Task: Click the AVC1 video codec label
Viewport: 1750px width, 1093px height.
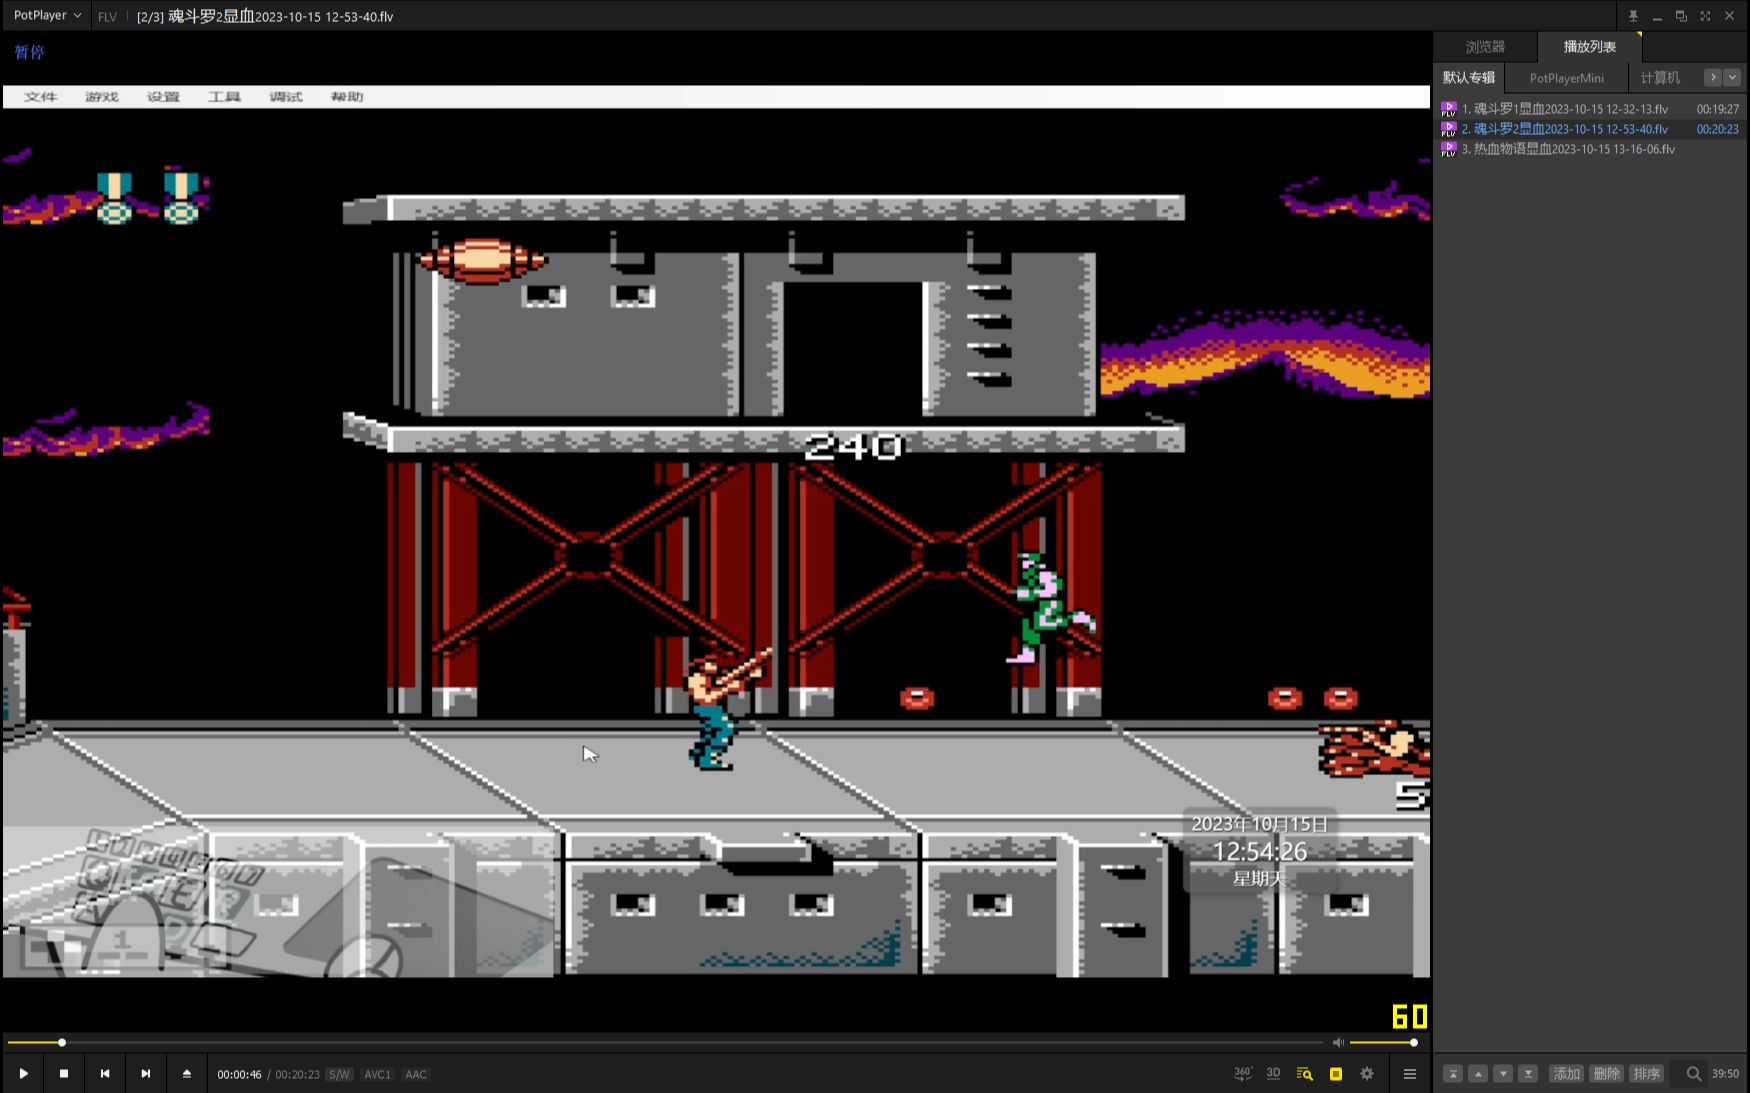Action: click(377, 1074)
